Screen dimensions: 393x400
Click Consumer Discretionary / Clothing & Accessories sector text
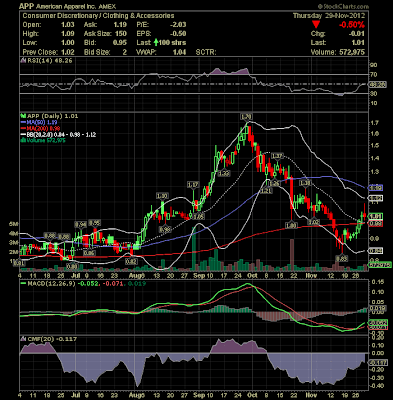click(x=98, y=16)
